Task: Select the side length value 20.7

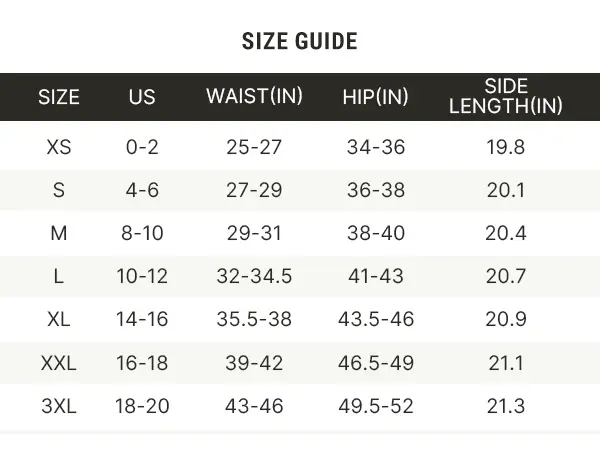Action: click(x=505, y=277)
